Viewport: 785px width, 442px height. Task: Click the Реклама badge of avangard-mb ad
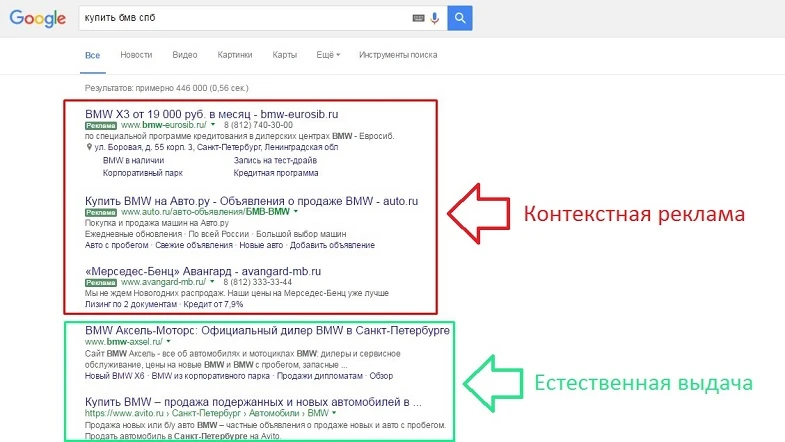[101, 281]
